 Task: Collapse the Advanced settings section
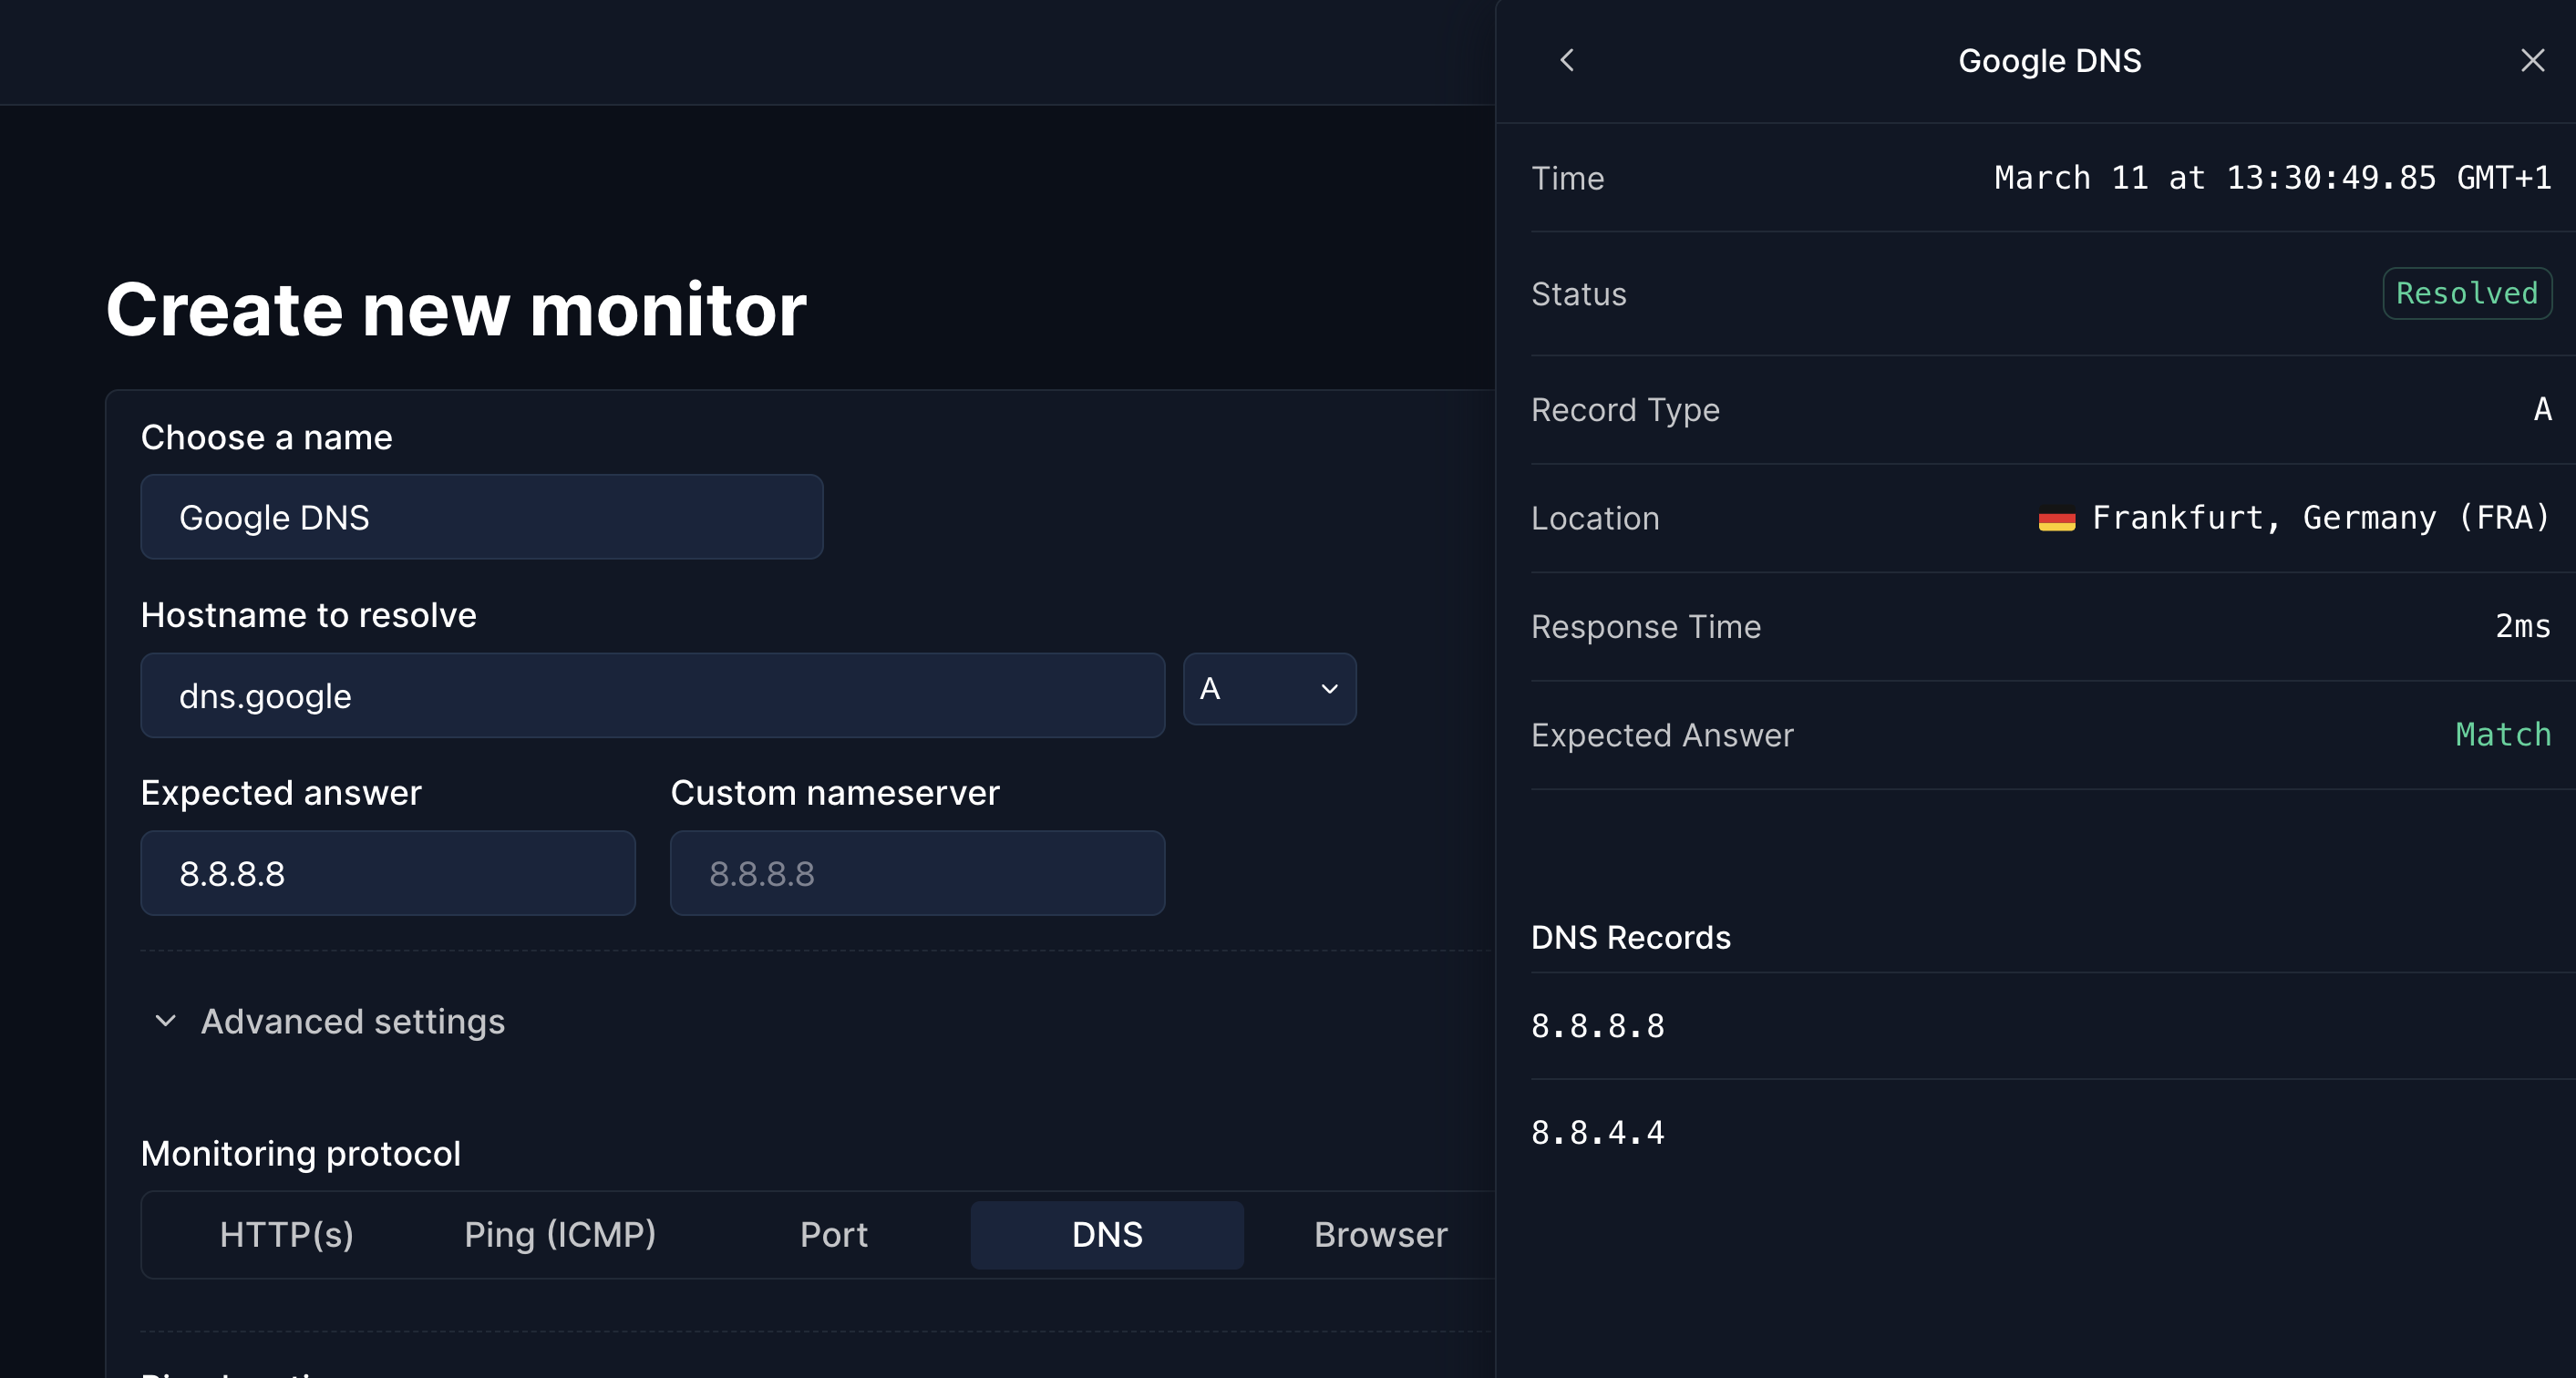pyautogui.click(x=352, y=1021)
